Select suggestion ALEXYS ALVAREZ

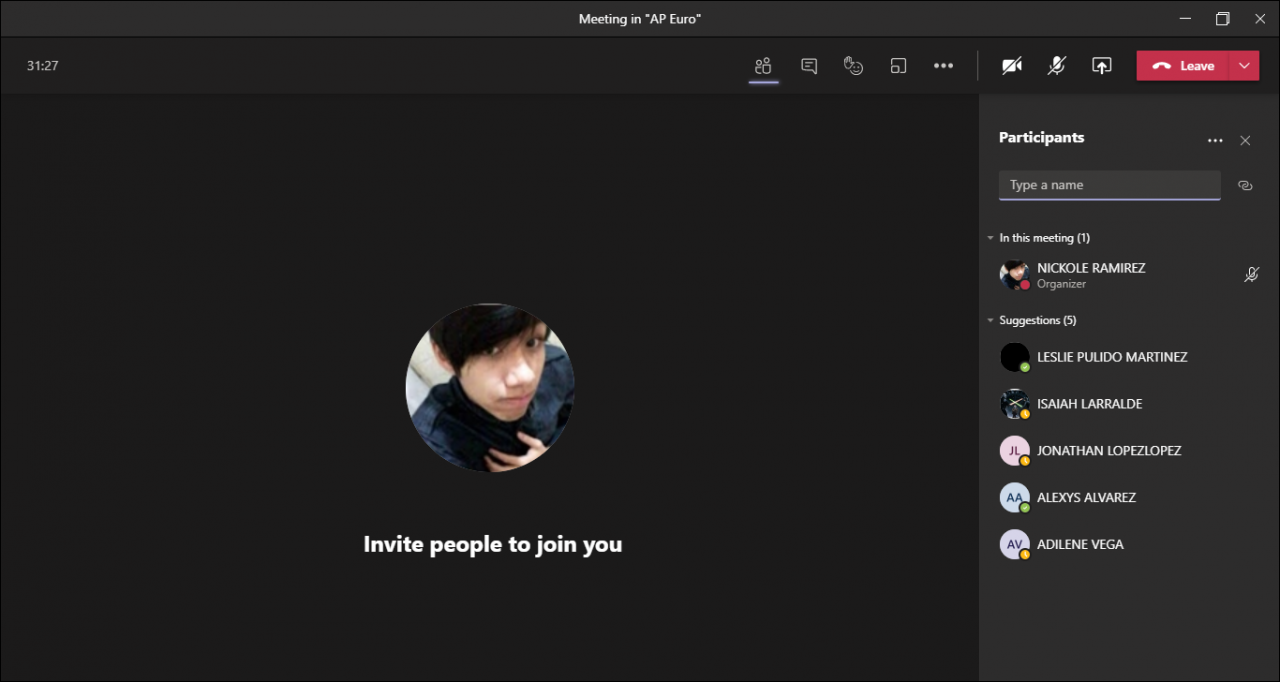(1129, 497)
